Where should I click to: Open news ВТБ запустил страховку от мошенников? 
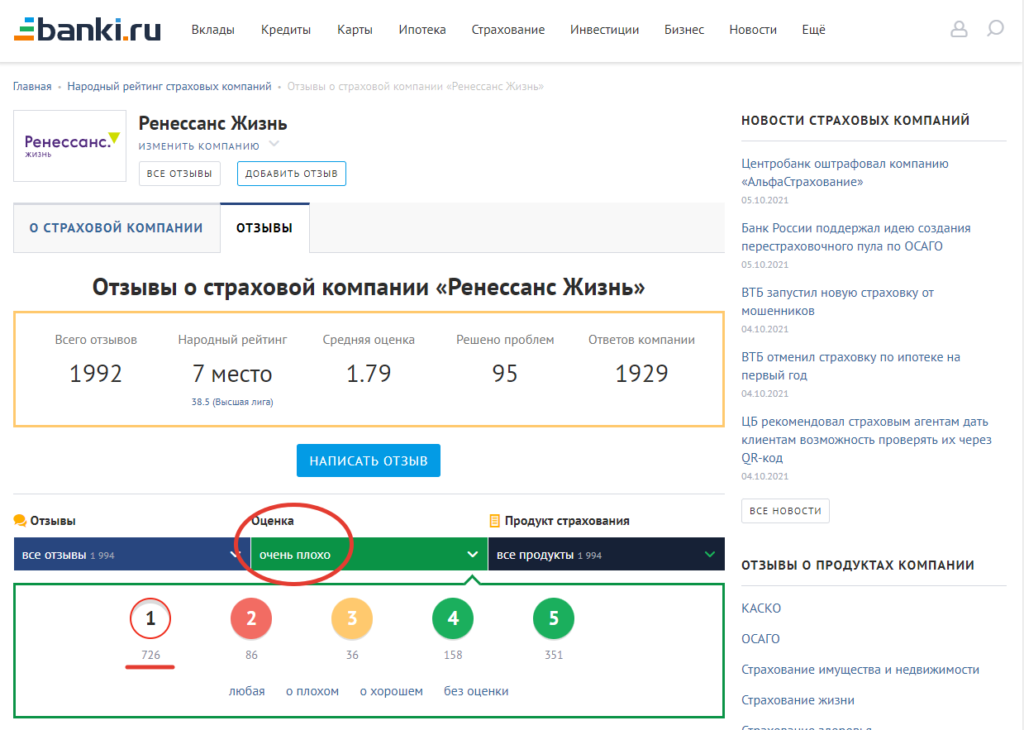(837, 302)
